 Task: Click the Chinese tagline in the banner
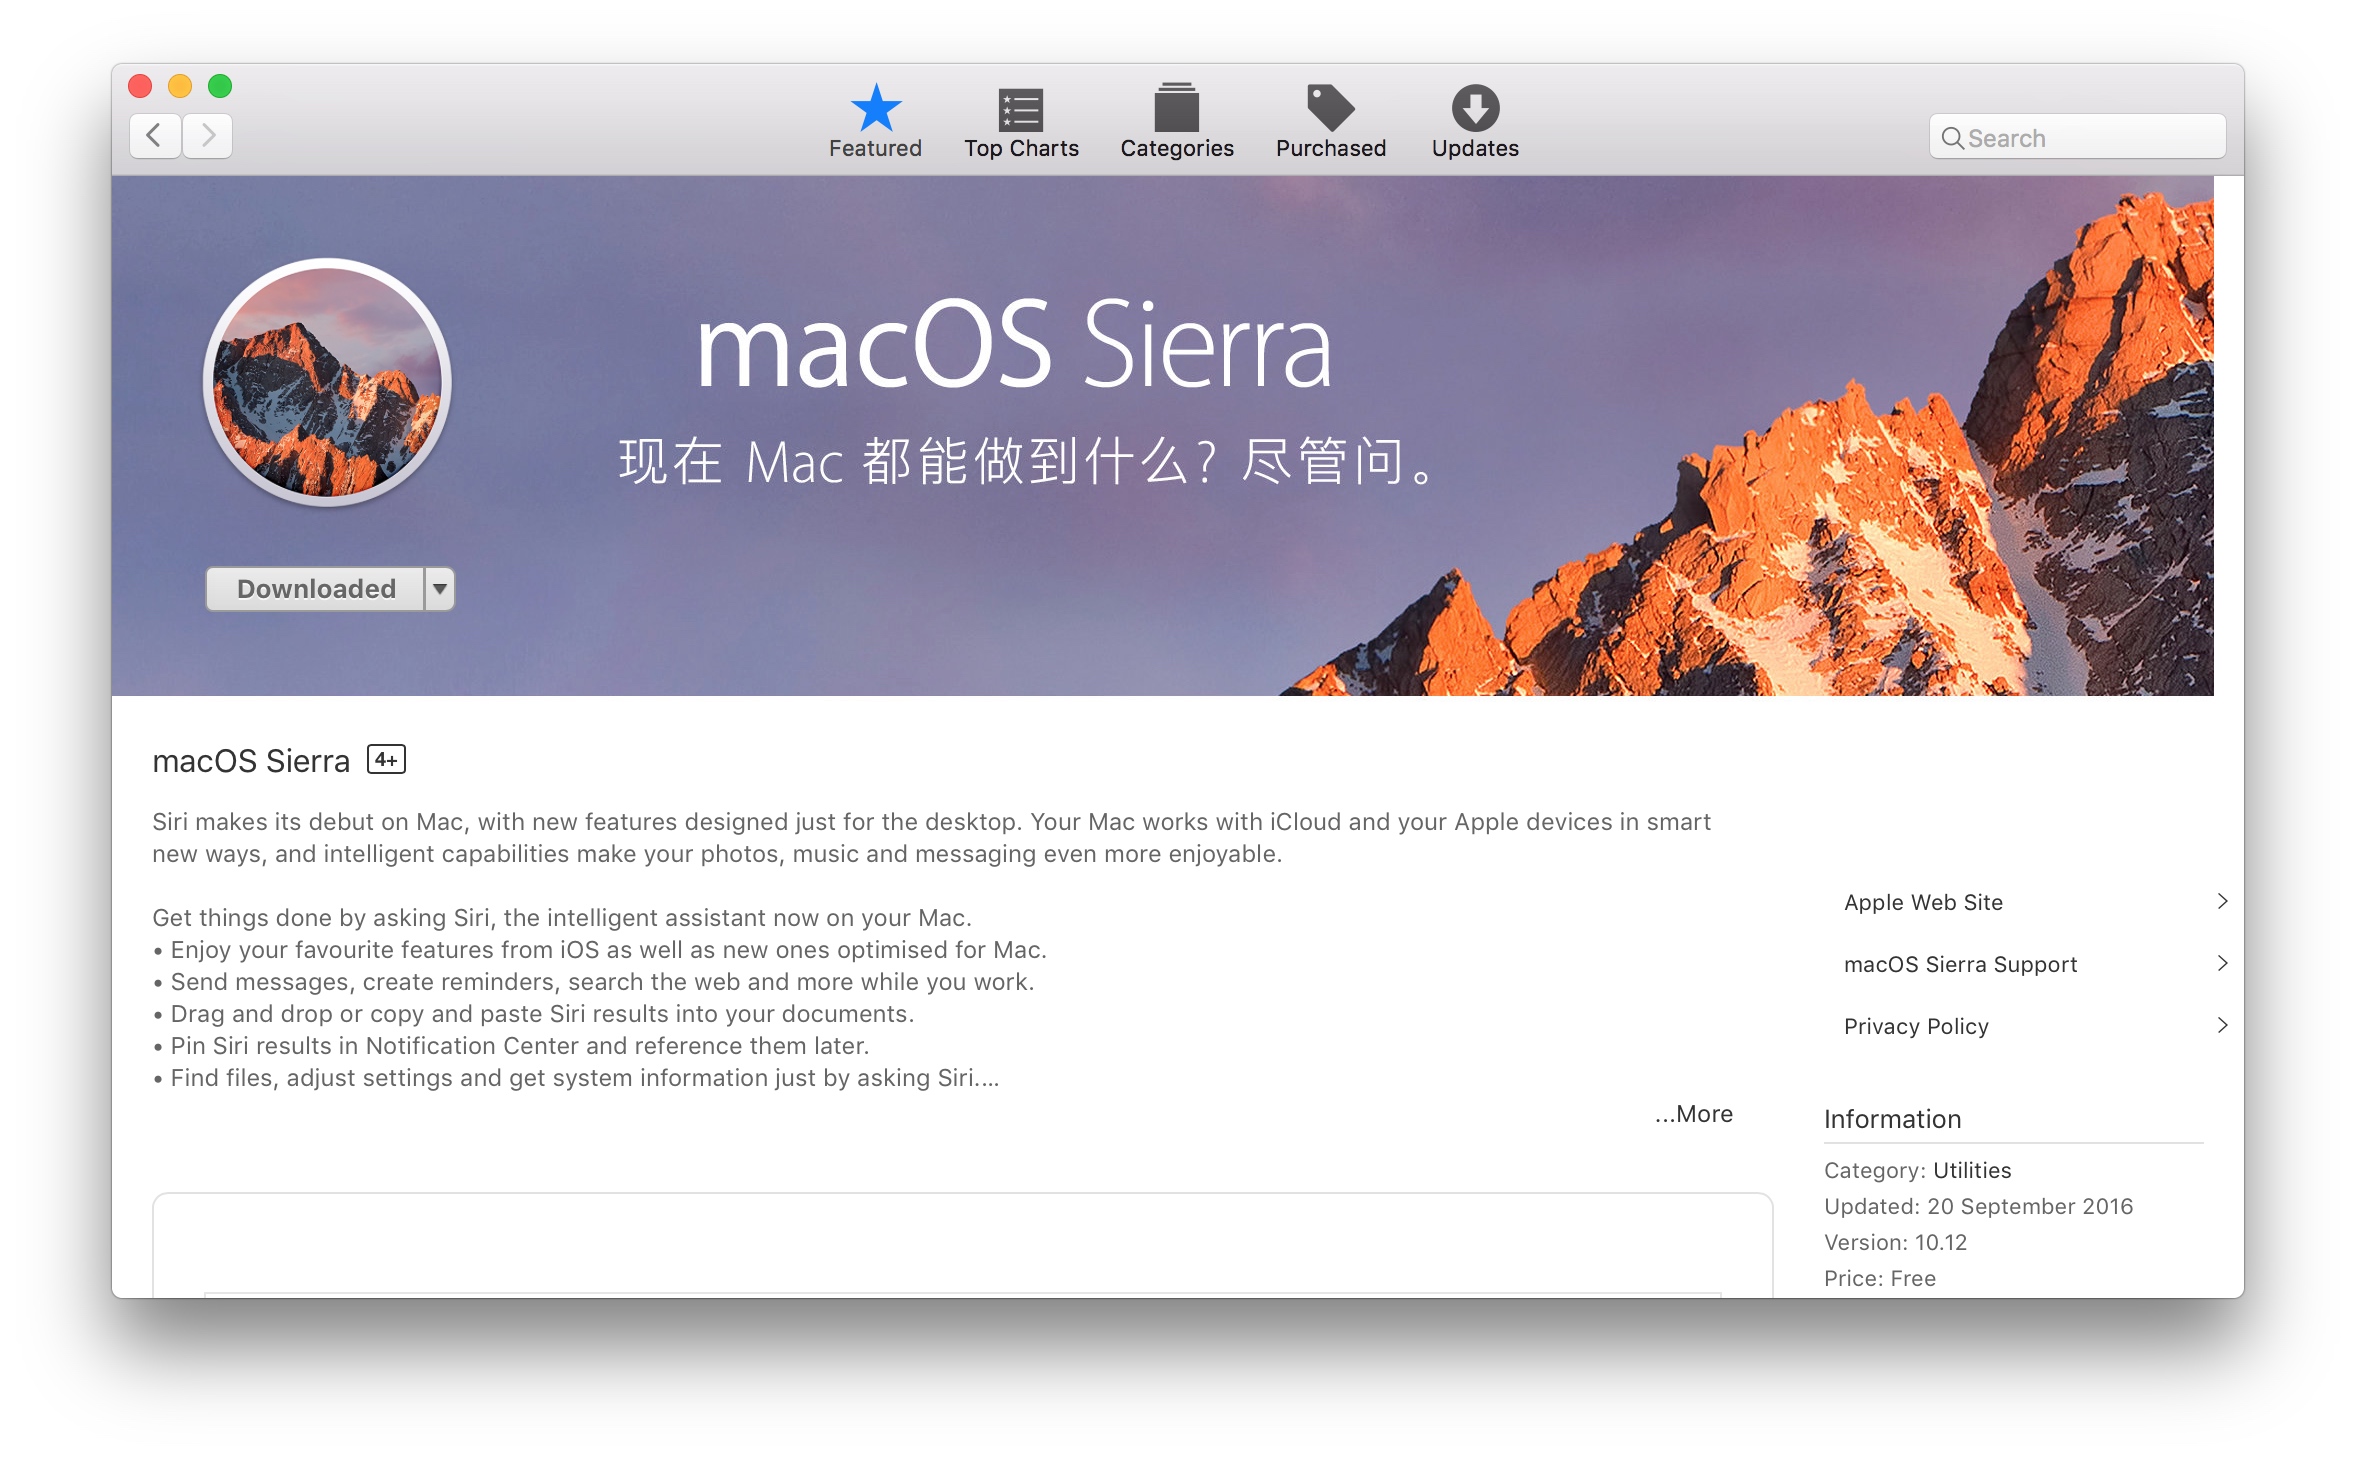[x=1029, y=462]
